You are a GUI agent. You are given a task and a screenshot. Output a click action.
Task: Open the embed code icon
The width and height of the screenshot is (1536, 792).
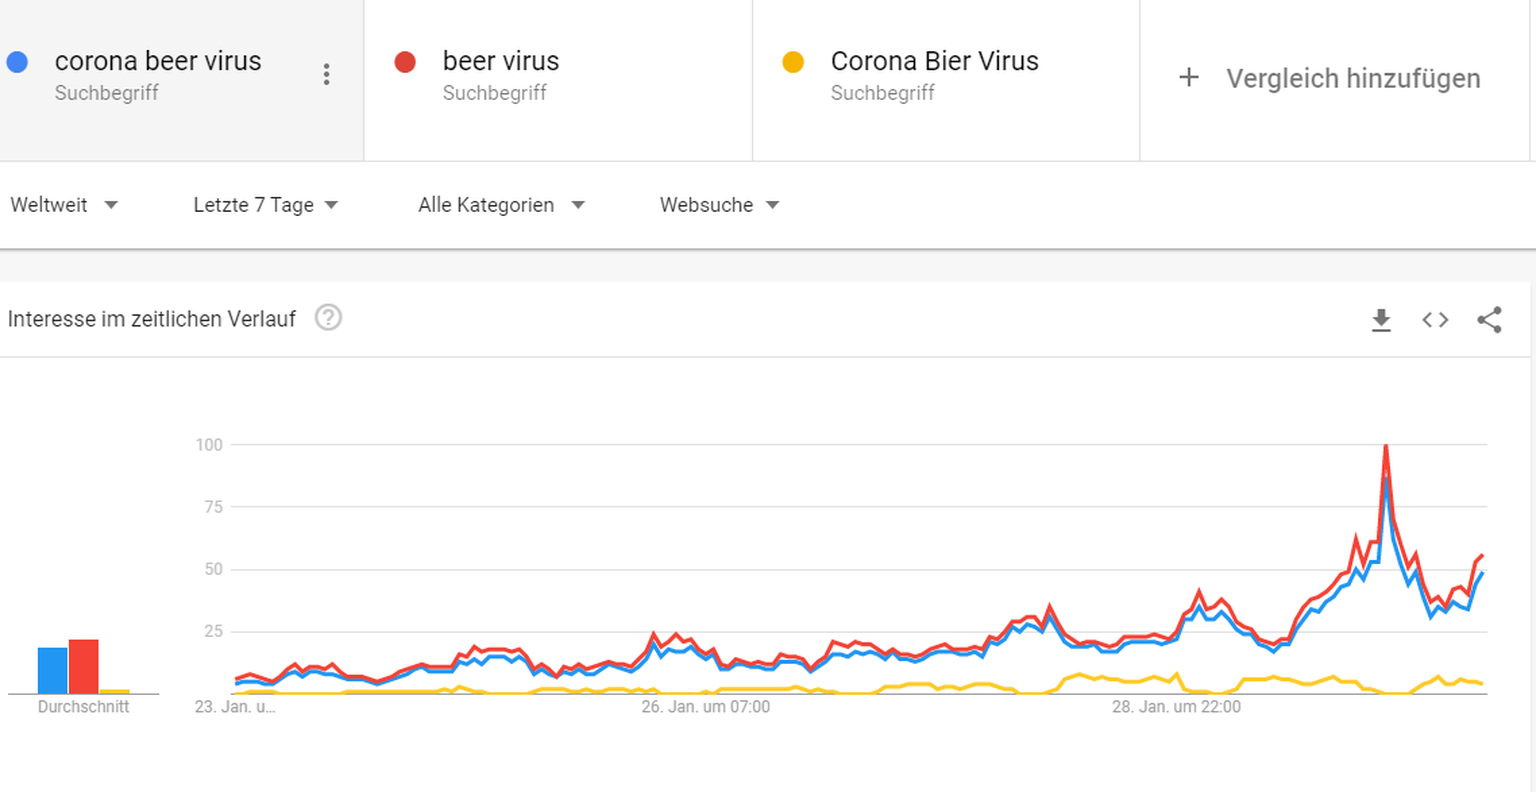pyautogui.click(x=1435, y=320)
